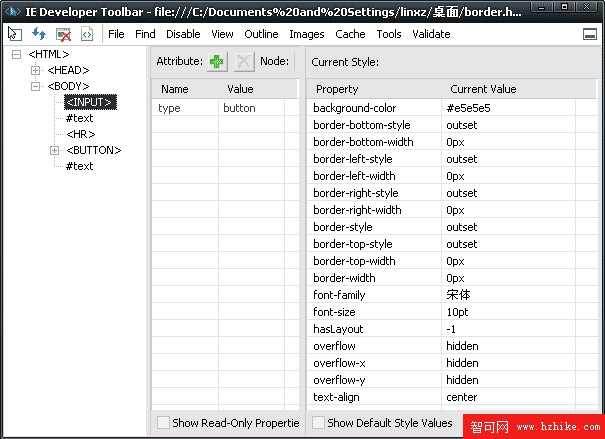Click the delete attribute X icon

[x=244, y=62]
